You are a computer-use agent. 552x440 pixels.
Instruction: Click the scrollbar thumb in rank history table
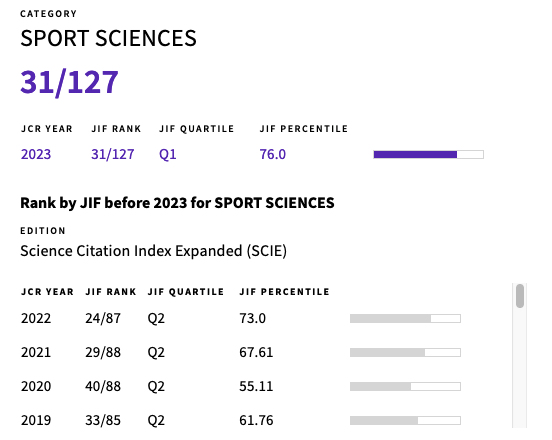[520, 296]
